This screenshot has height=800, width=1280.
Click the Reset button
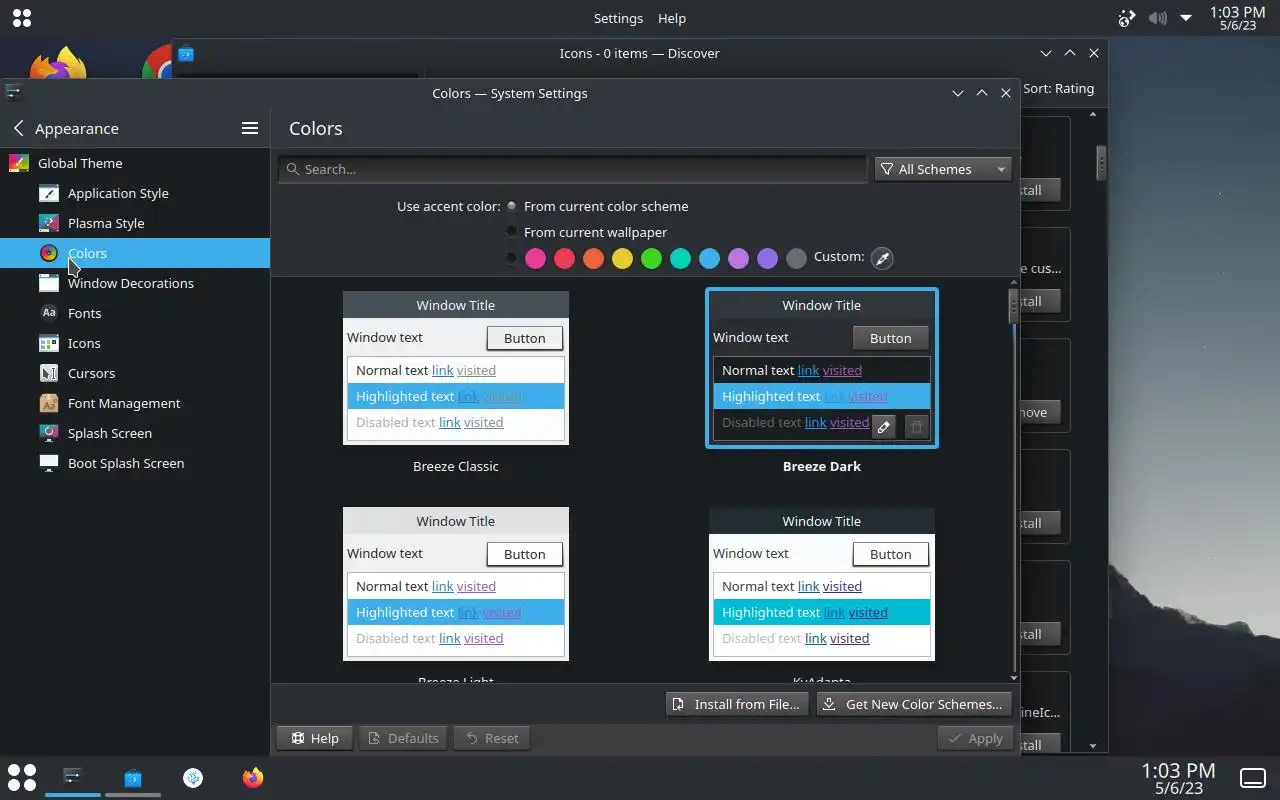492,738
